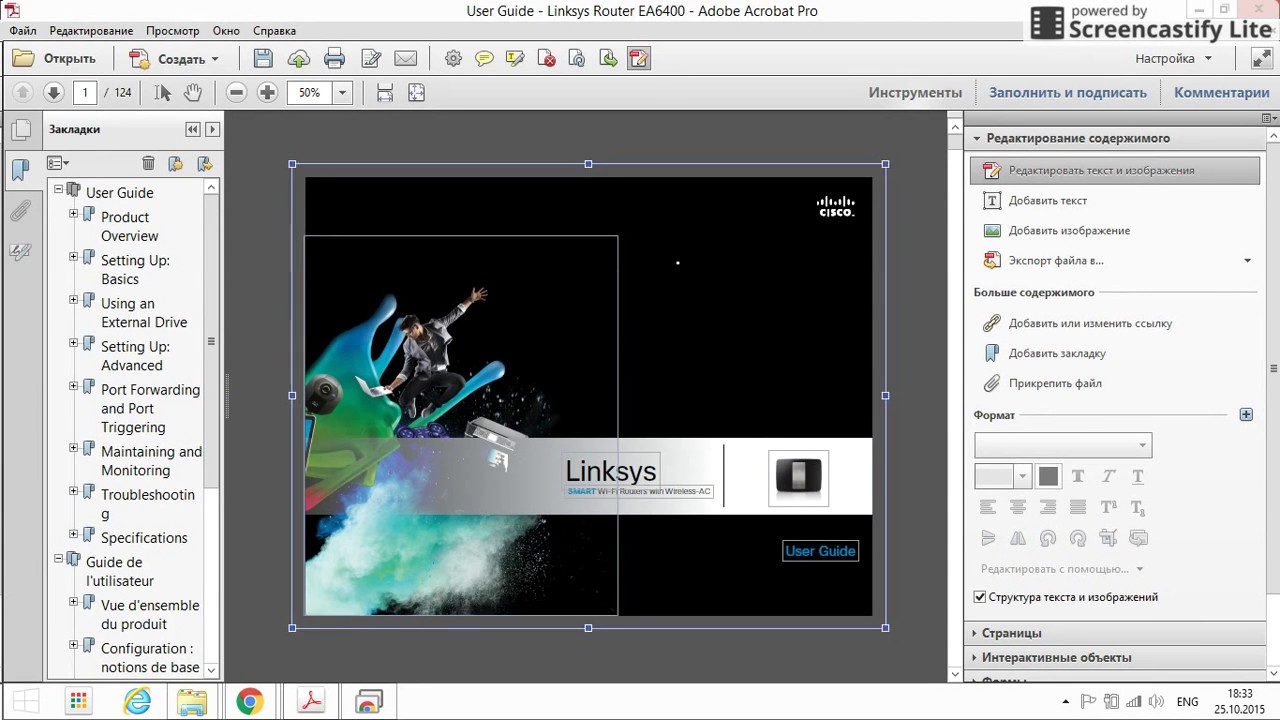The width and height of the screenshot is (1280, 720).
Task: Click the cloud upload icon in toolbar
Action: 298,59
